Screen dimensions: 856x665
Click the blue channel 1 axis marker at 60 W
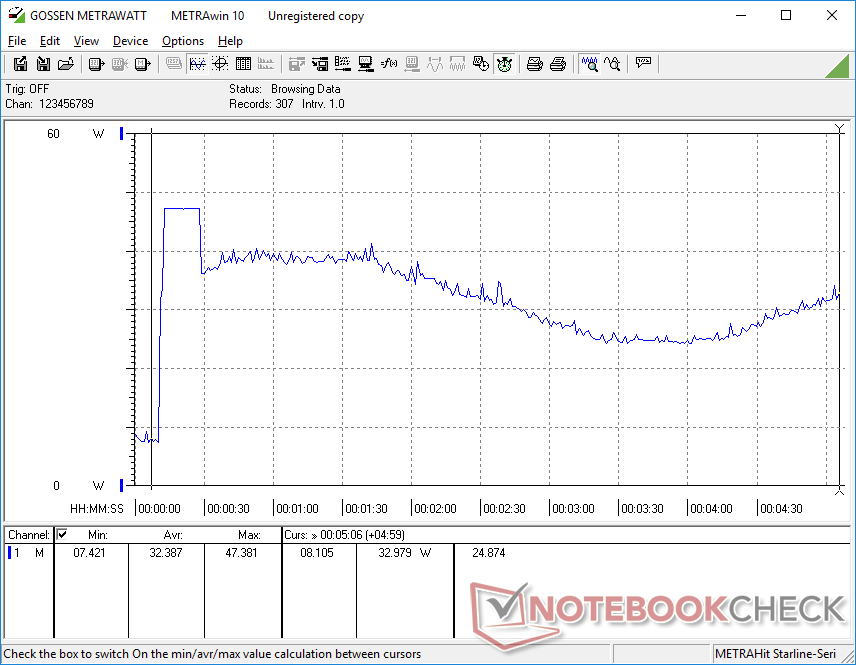121,133
